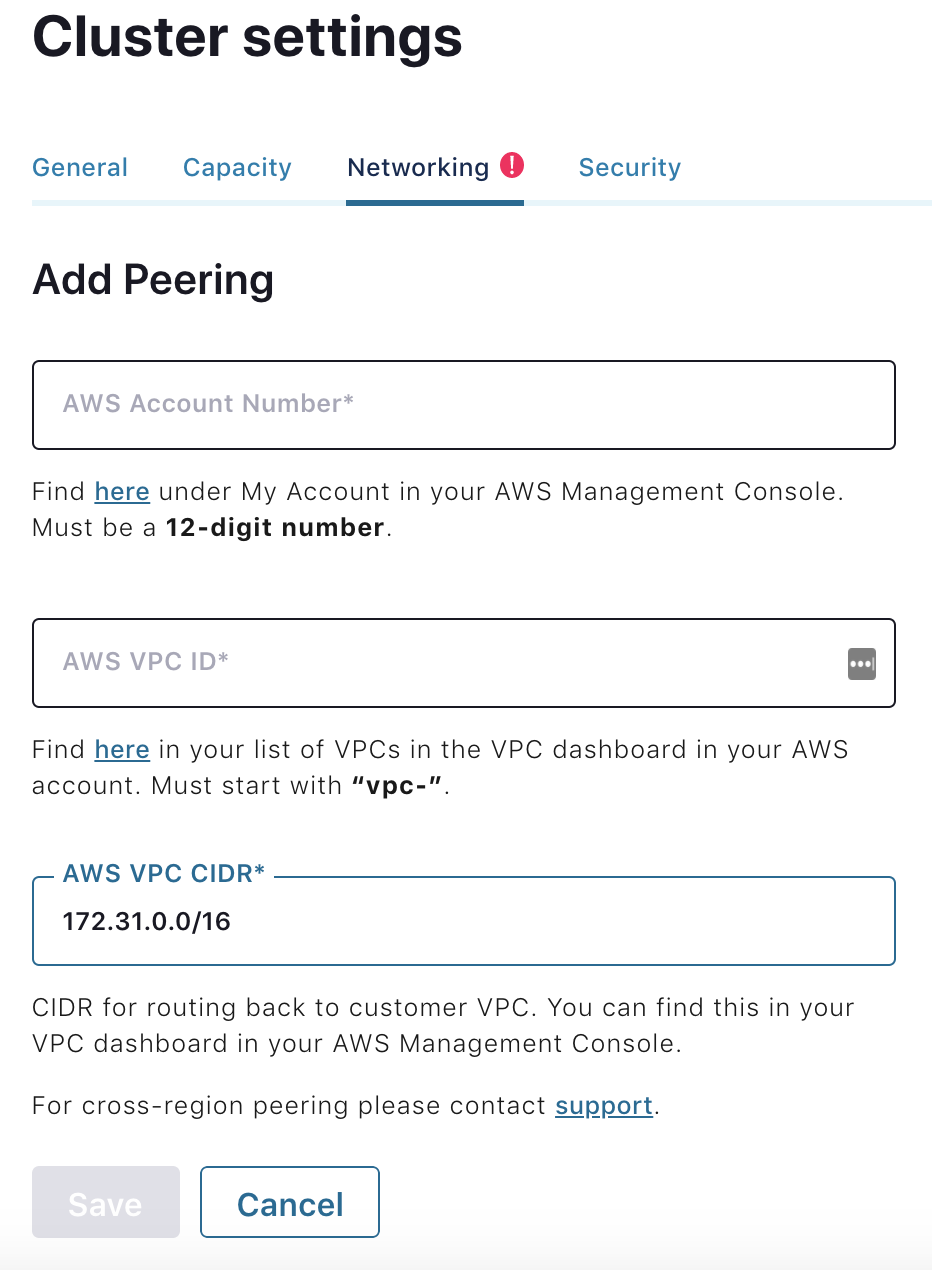Open the Capacity tab
Image resolution: width=932 pixels, height=1270 pixels.
tap(236, 167)
